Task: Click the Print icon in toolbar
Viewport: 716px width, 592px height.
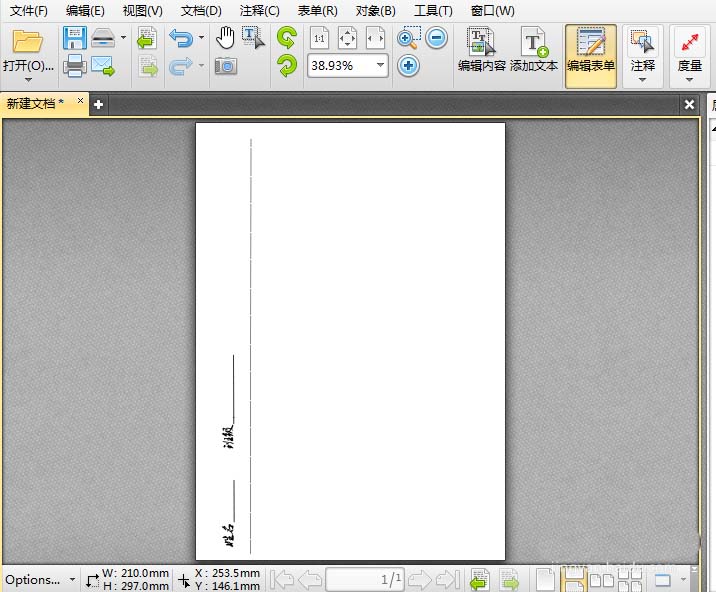Action: [x=74, y=66]
